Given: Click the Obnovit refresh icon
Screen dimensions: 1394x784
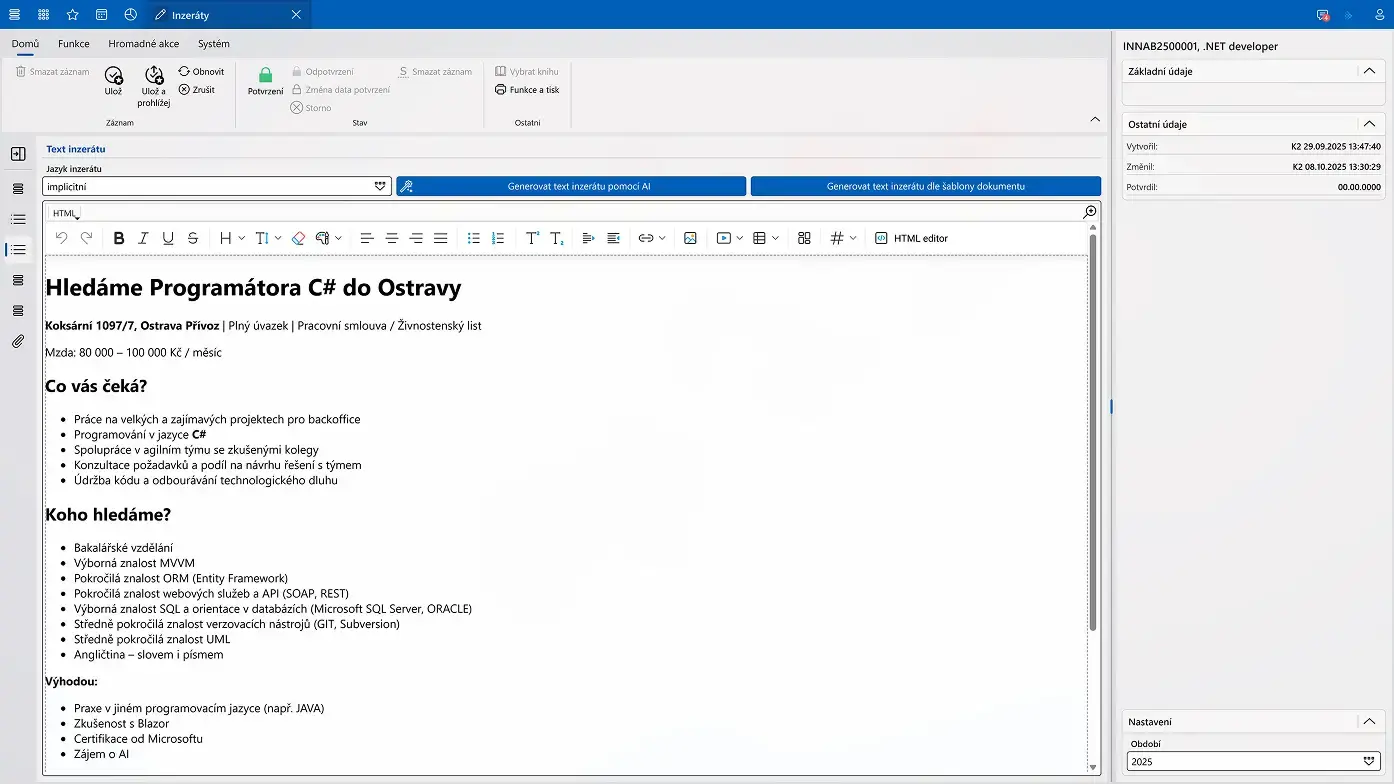Looking at the screenshot, I should pos(184,72).
